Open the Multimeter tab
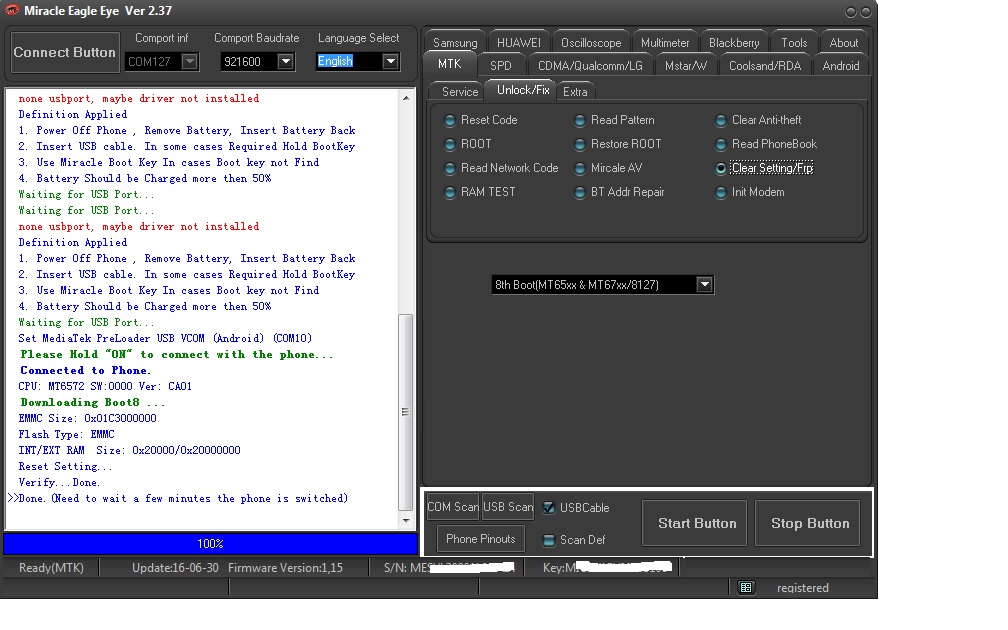This screenshot has width=1008, height=630. 665,42
